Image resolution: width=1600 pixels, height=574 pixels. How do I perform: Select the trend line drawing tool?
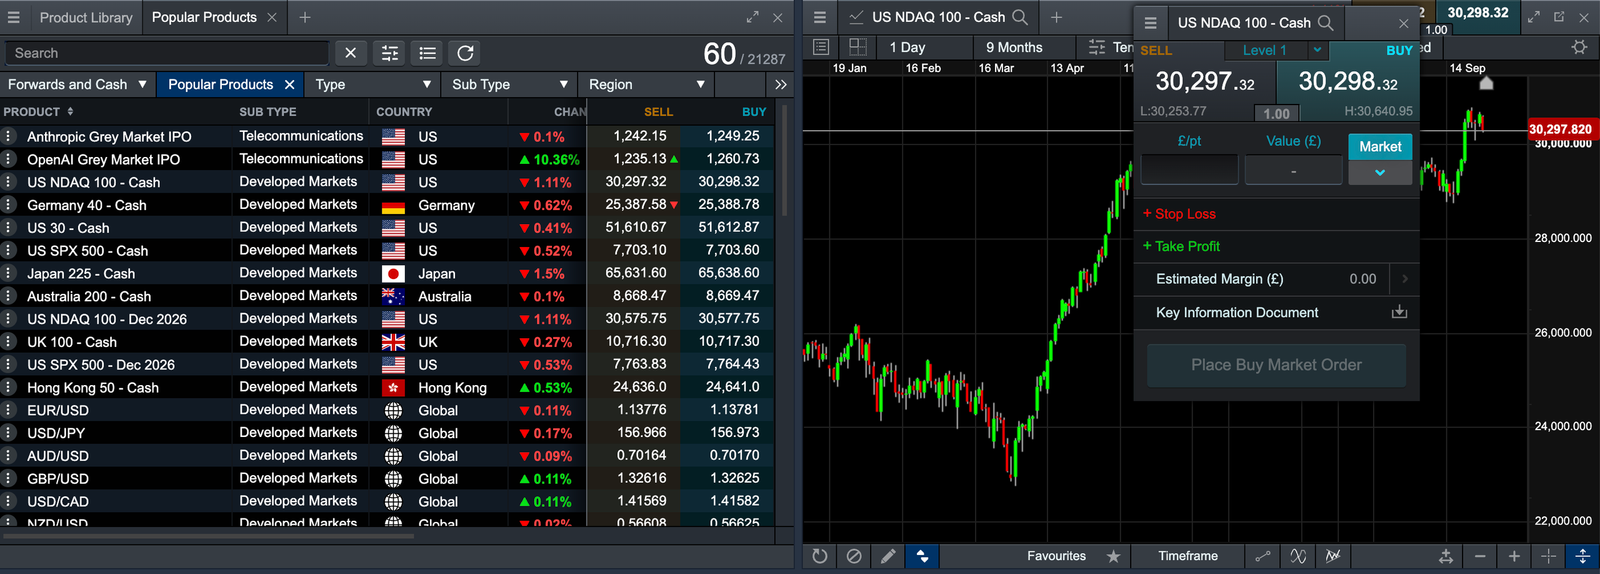click(1263, 556)
